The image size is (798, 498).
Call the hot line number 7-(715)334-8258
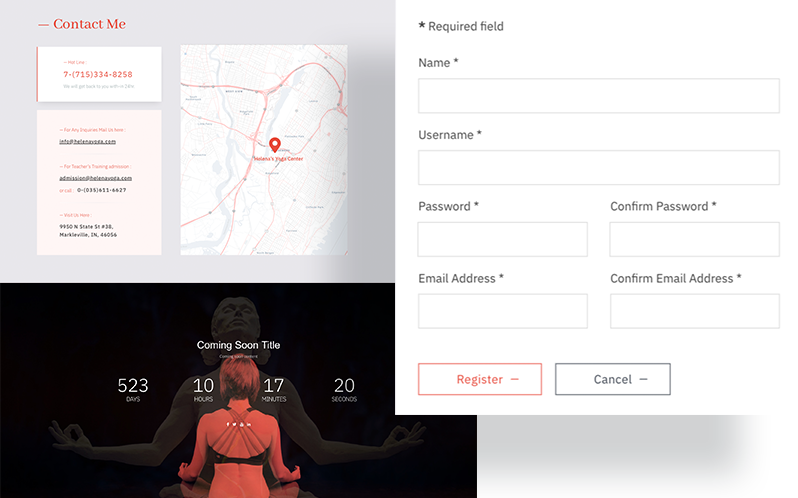click(98, 74)
